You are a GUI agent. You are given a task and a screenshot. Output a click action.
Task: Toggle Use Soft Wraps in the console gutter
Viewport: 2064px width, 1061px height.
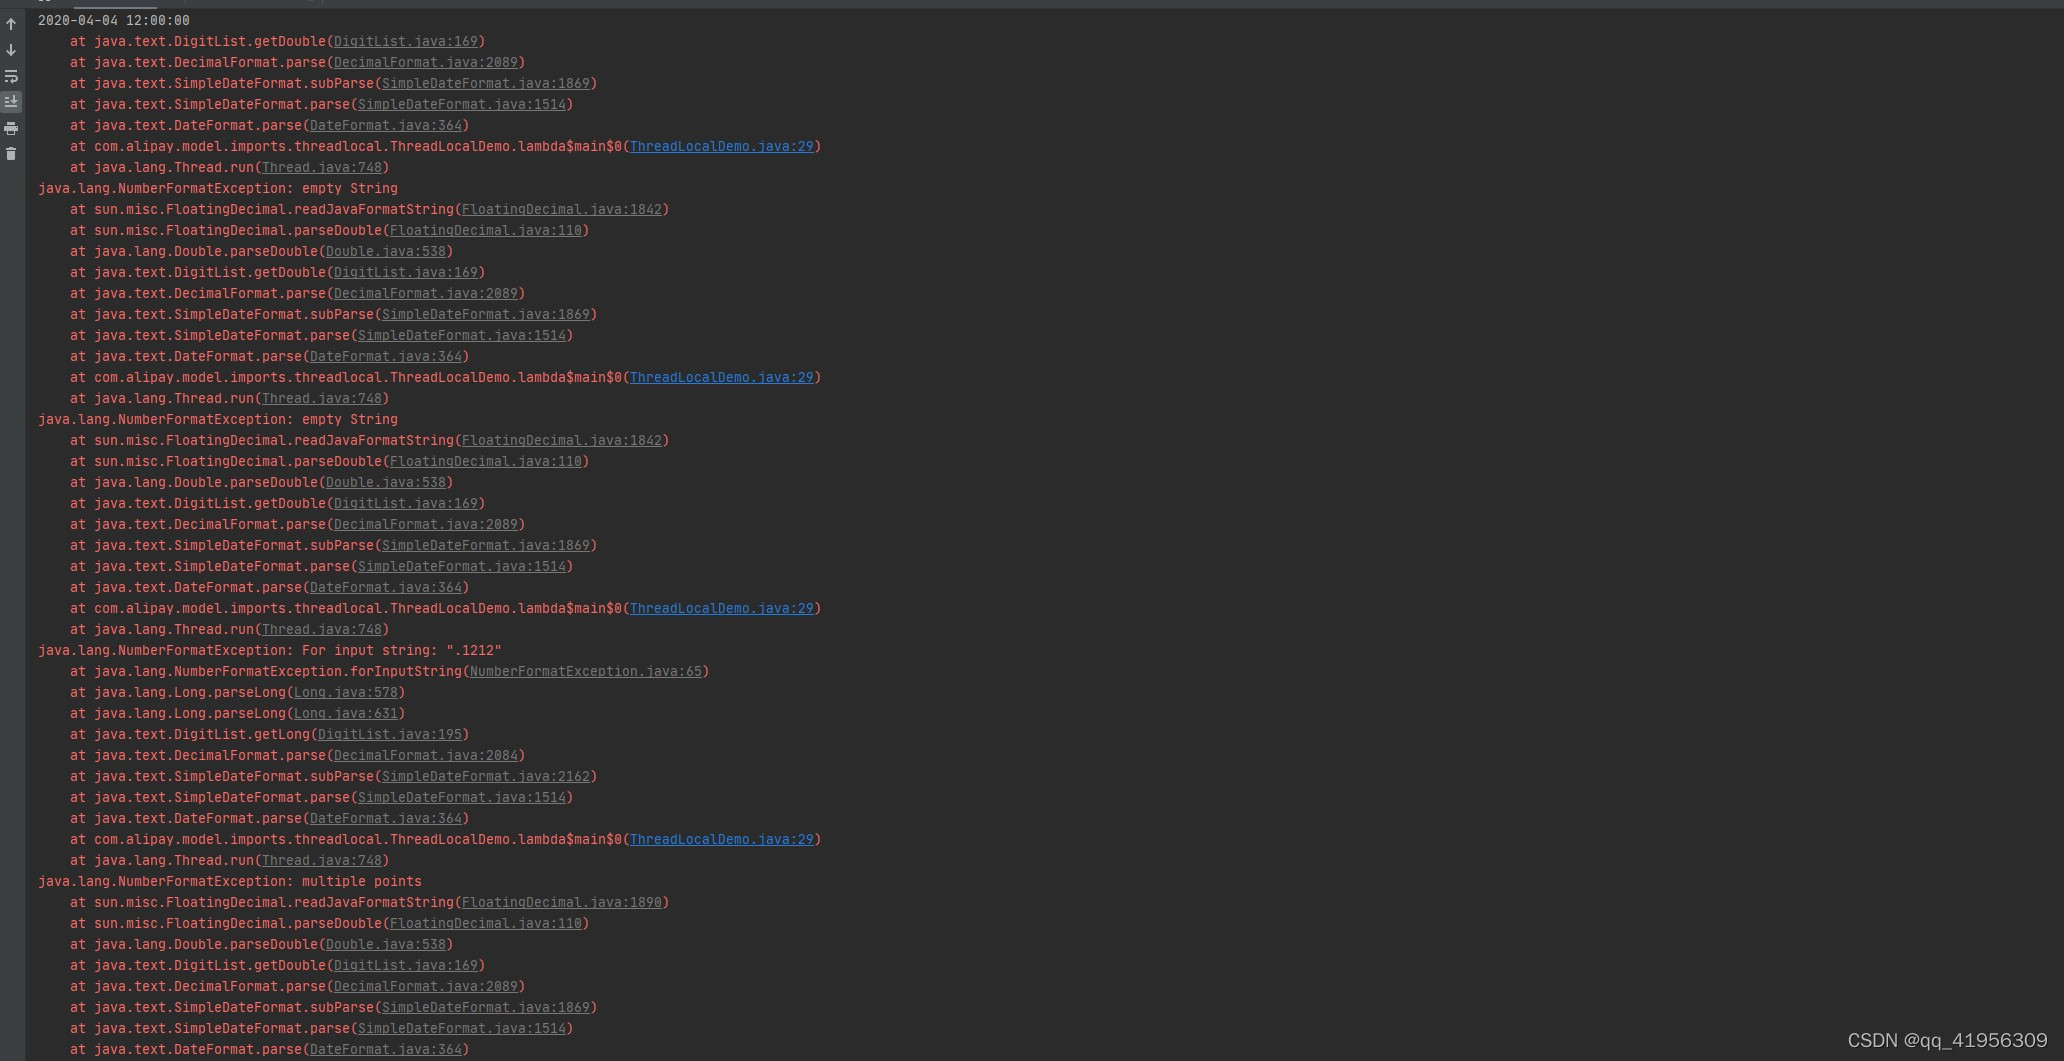pos(11,76)
